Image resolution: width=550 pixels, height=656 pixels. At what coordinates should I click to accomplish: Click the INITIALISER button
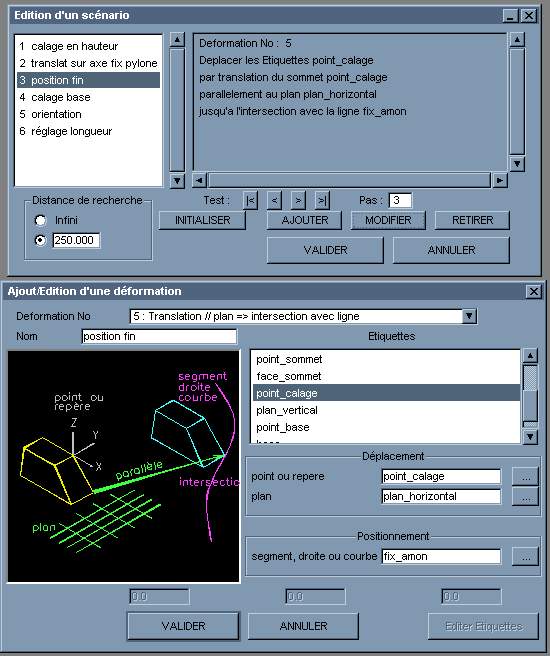[x=202, y=220]
